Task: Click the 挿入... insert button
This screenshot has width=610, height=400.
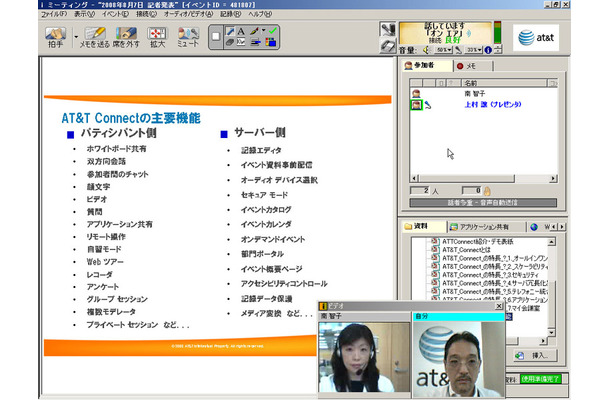Action: tap(535, 355)
